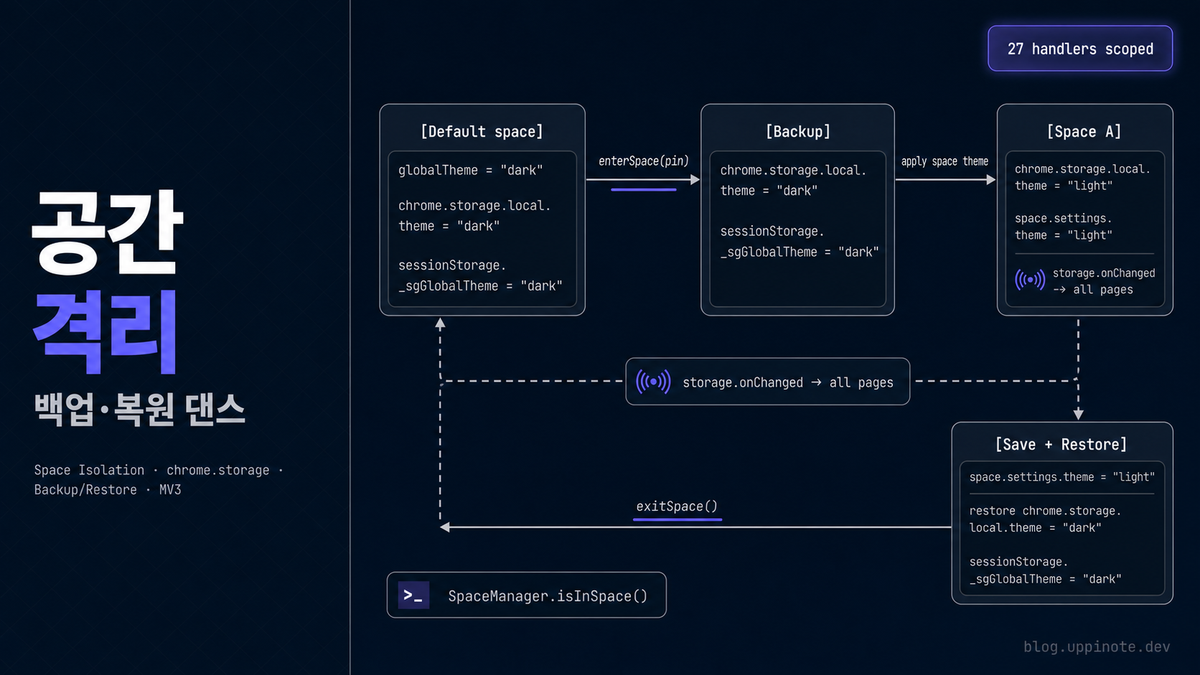Select the [Save + Restore] box title
Viewport: 1200px width, 675px height.
pos(1061,444)
